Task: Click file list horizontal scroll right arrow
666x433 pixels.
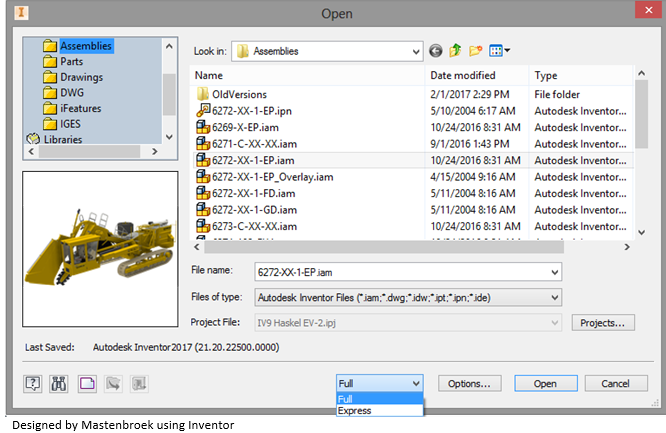Action: [x=627, y=247]
